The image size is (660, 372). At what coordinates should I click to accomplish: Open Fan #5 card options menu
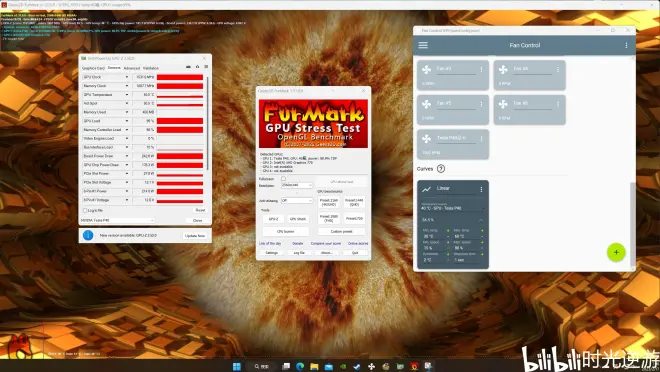[481, 104]
